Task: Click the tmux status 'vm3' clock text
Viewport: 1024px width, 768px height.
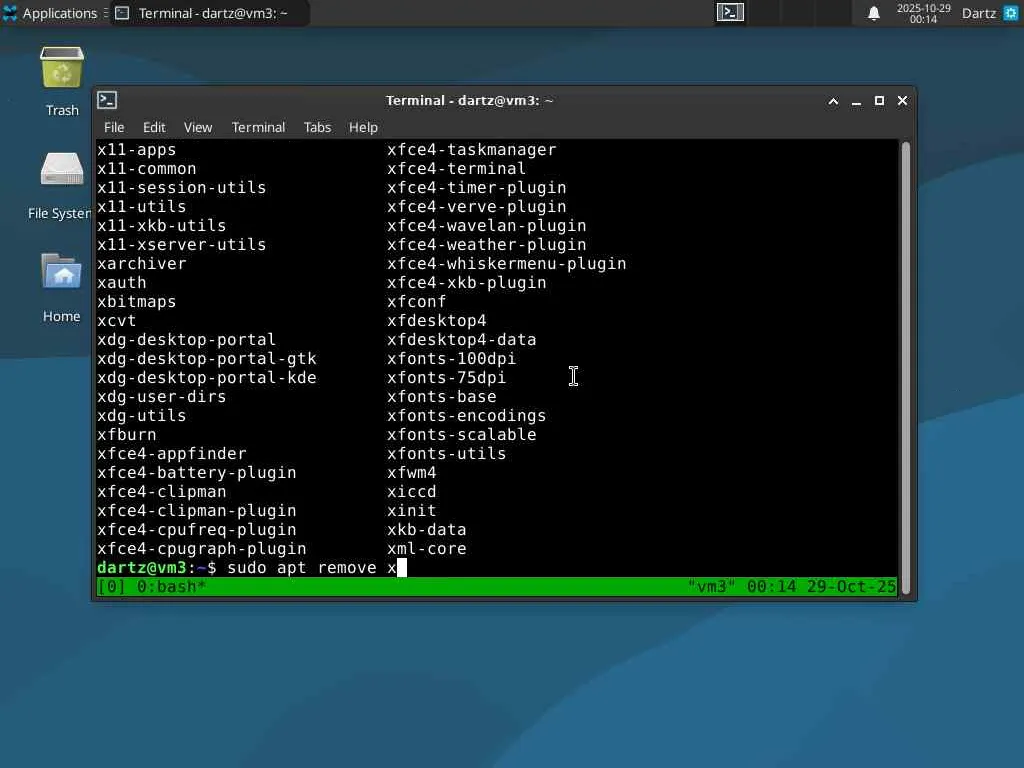Action: (792, 586)
